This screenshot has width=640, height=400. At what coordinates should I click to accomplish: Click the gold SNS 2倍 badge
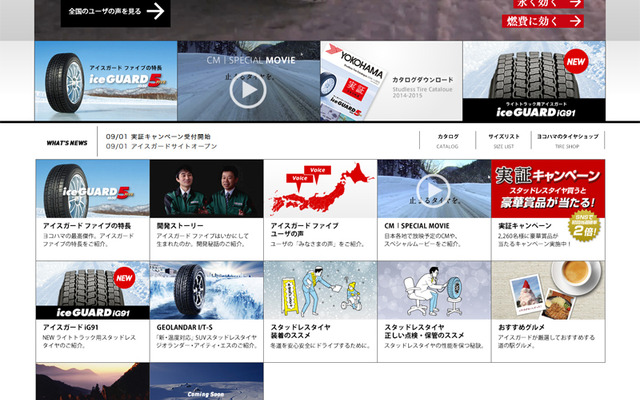tap(584, 226)
